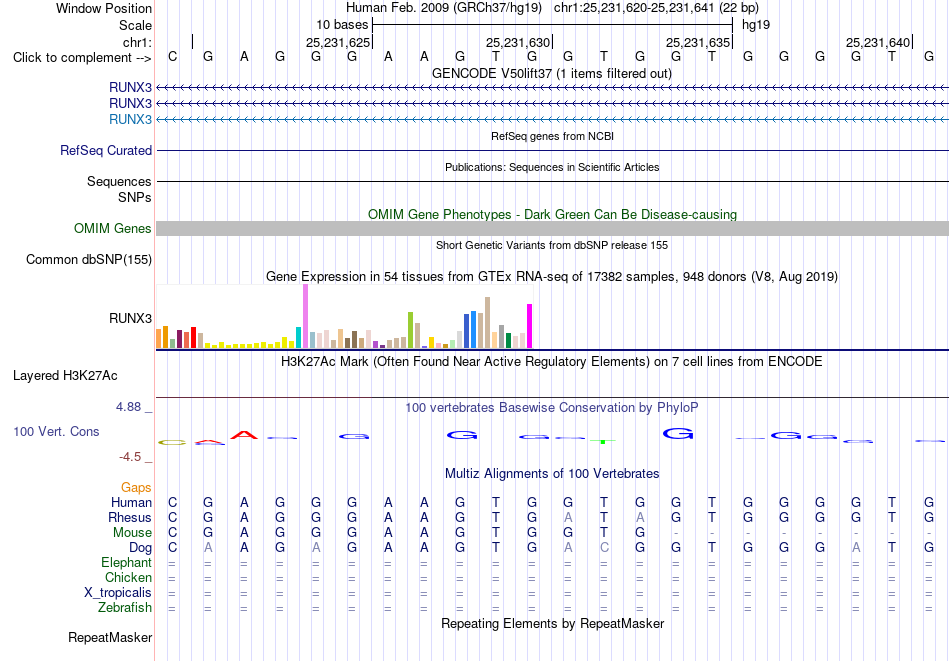Click the lime green bar in GTEx chart
950x661 pixels.
(410, 330)
